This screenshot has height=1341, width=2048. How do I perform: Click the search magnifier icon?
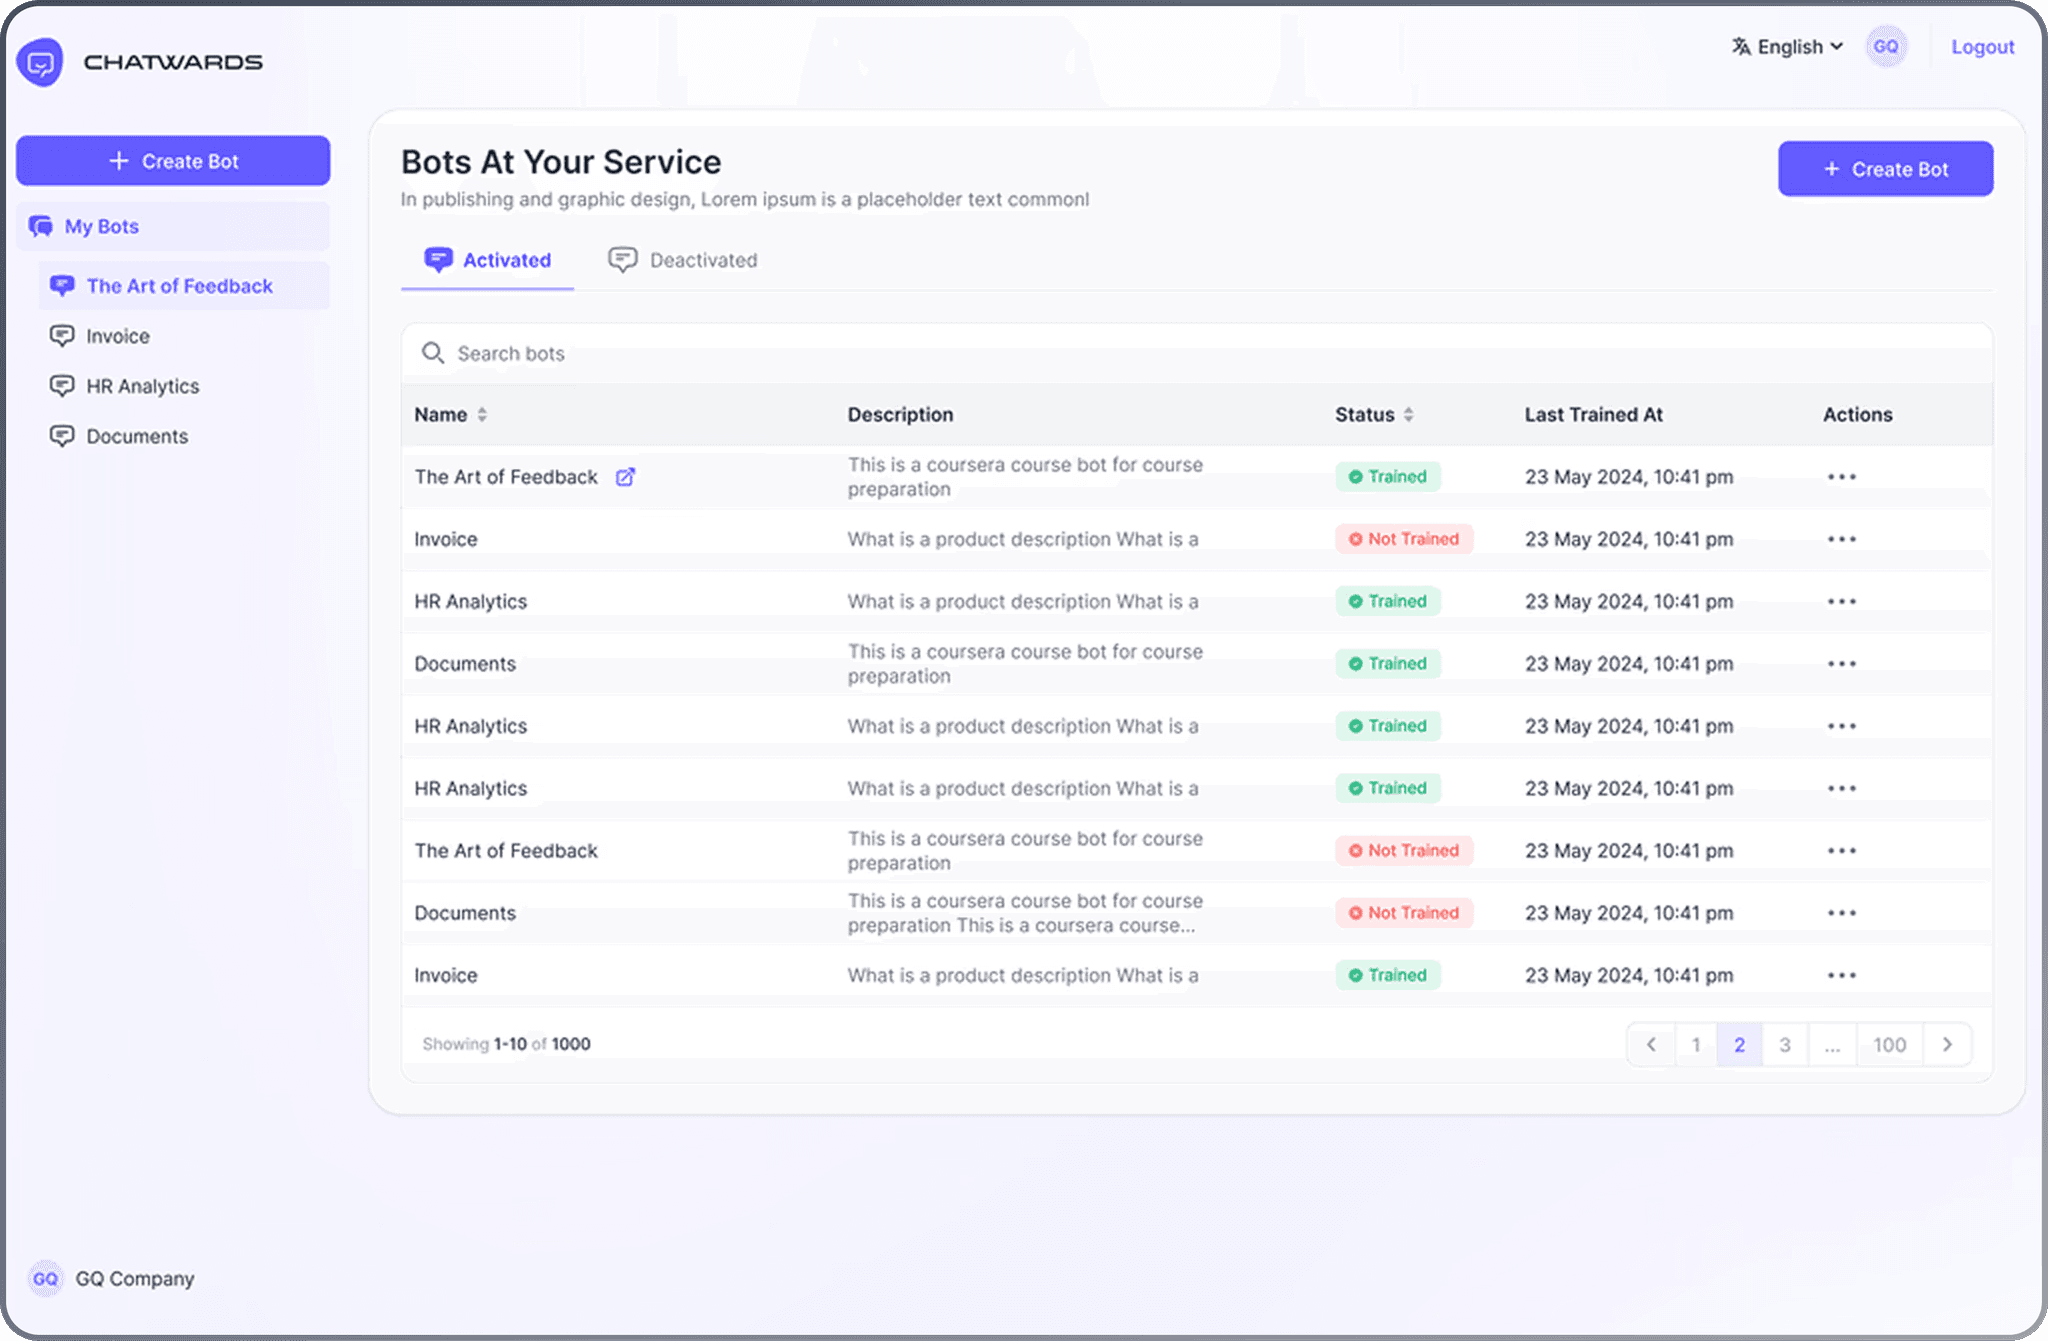click(x=432, y=353)
